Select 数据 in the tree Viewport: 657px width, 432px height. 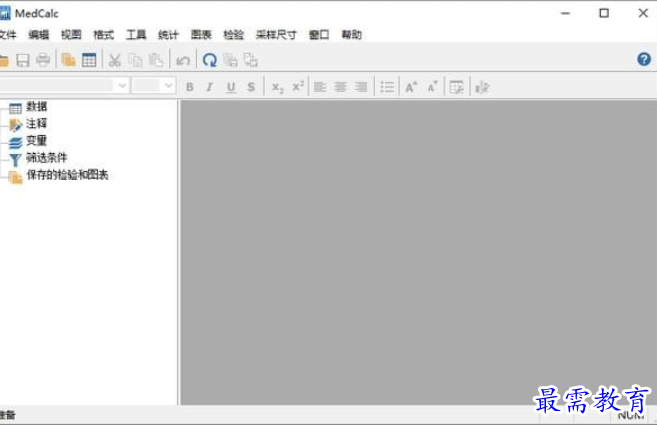pos(36,107)
